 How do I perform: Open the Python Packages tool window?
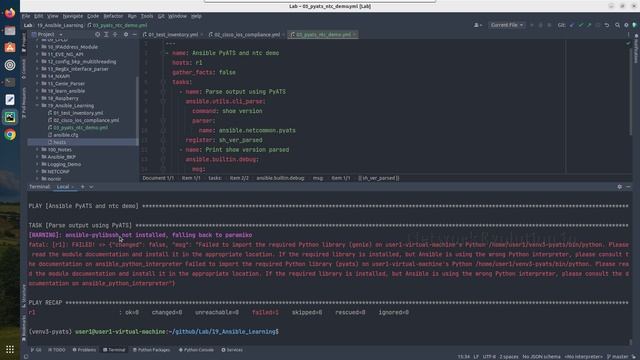151,350
